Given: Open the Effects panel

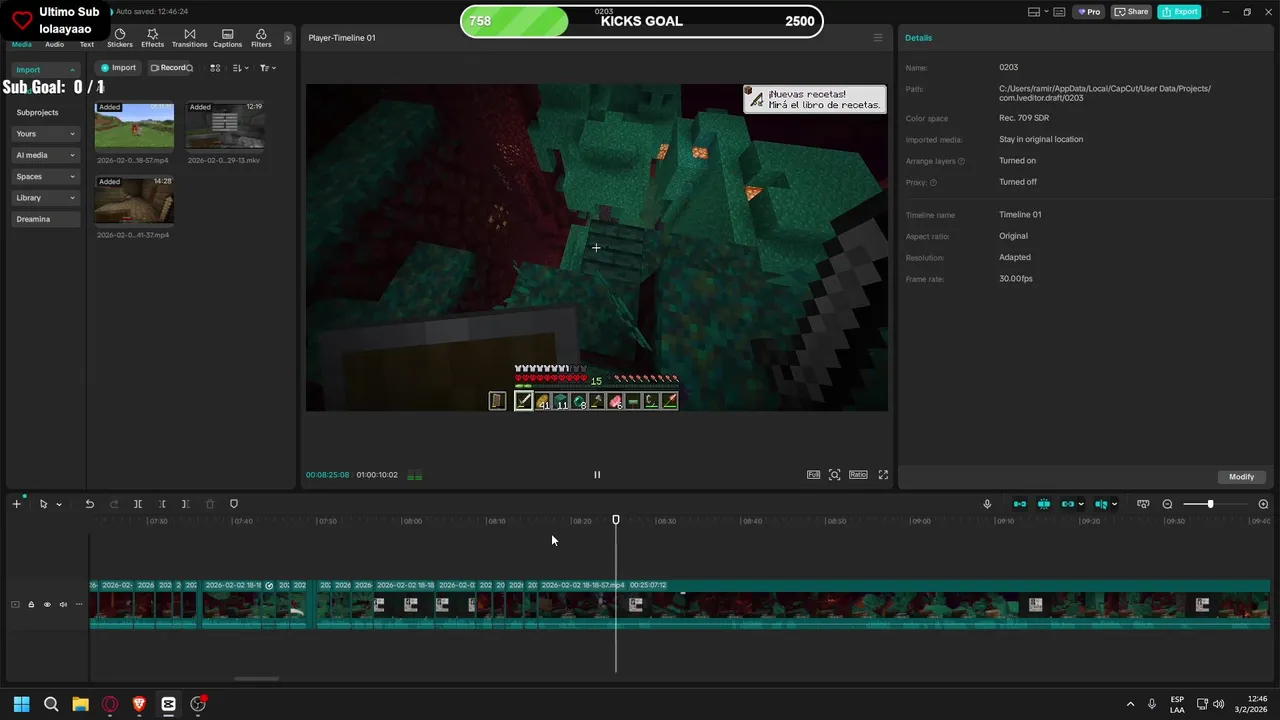Looking at the screenshot, I should coord(152,38).
